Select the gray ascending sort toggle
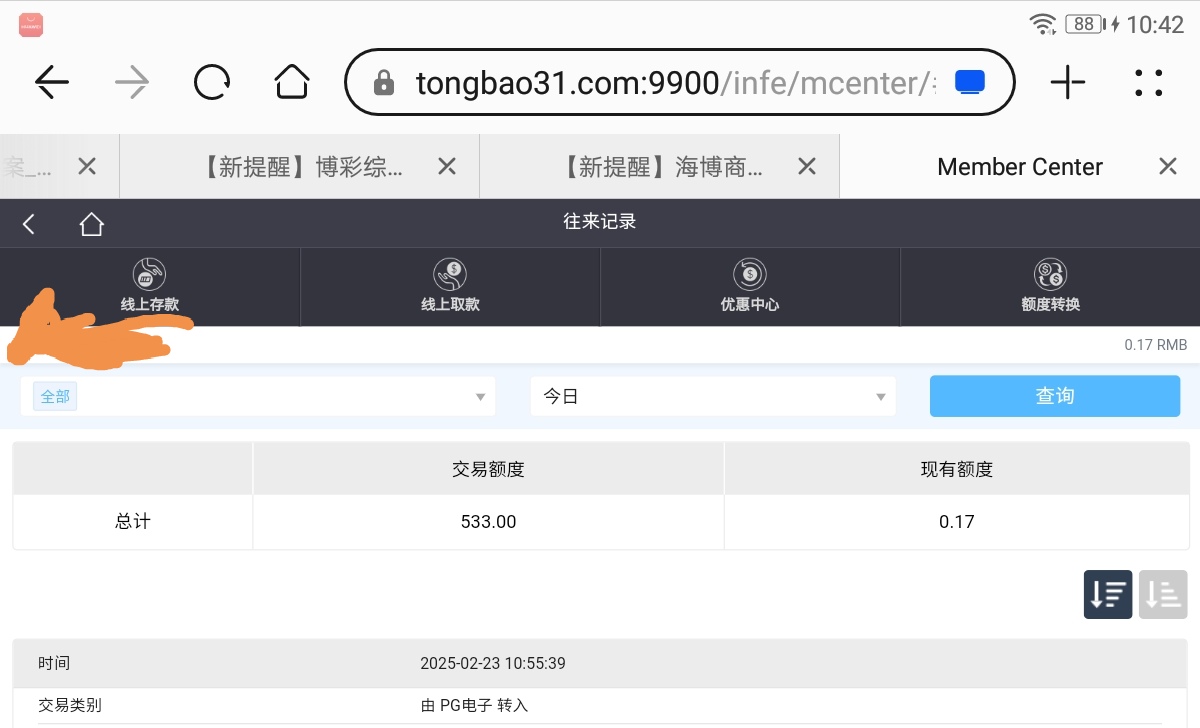The image size is (1200, 728). (x=1162, y=594)
